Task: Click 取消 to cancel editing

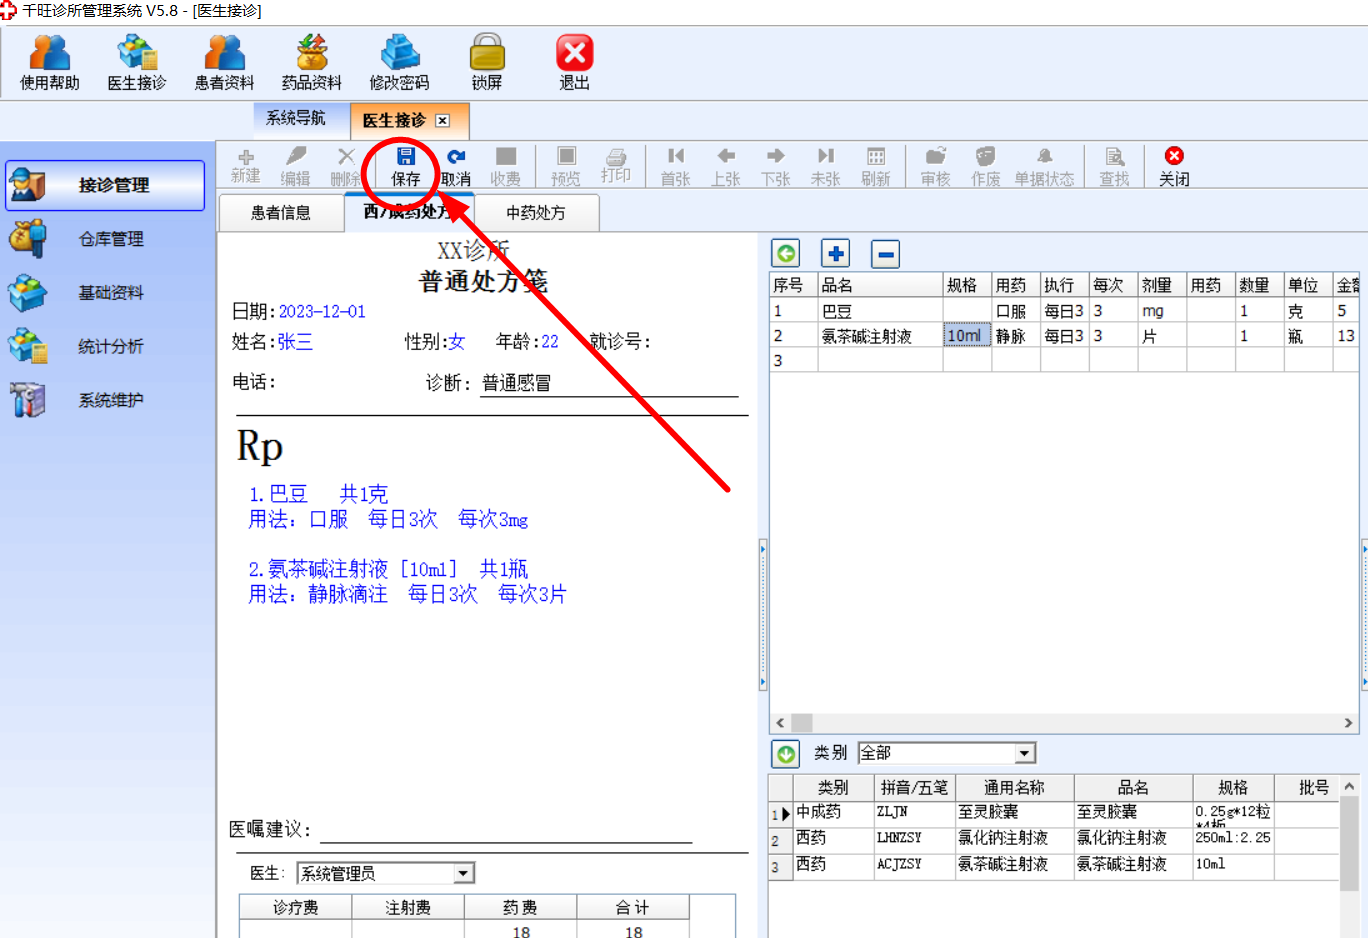Action: 456,166
